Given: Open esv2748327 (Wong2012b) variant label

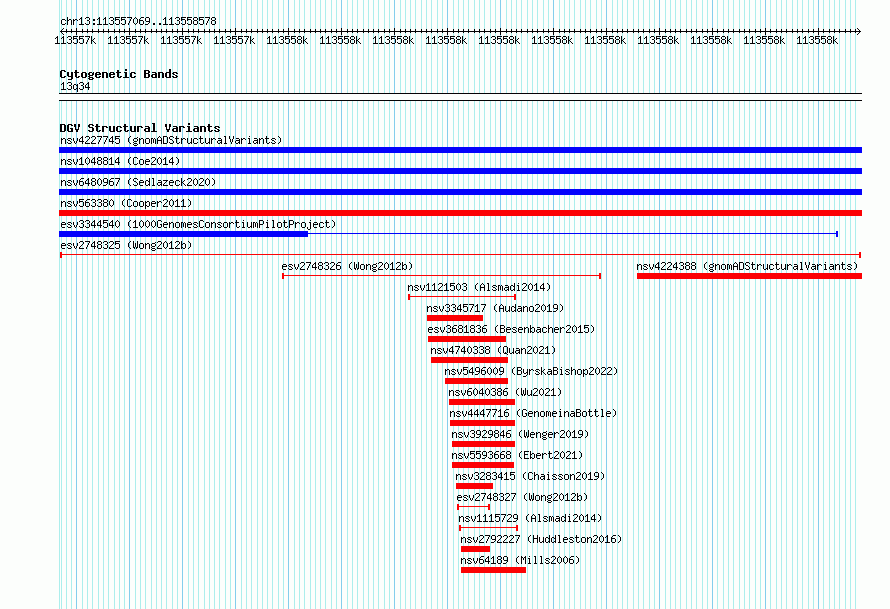Looking at the screenshot, I should click(x=522, y=497).
